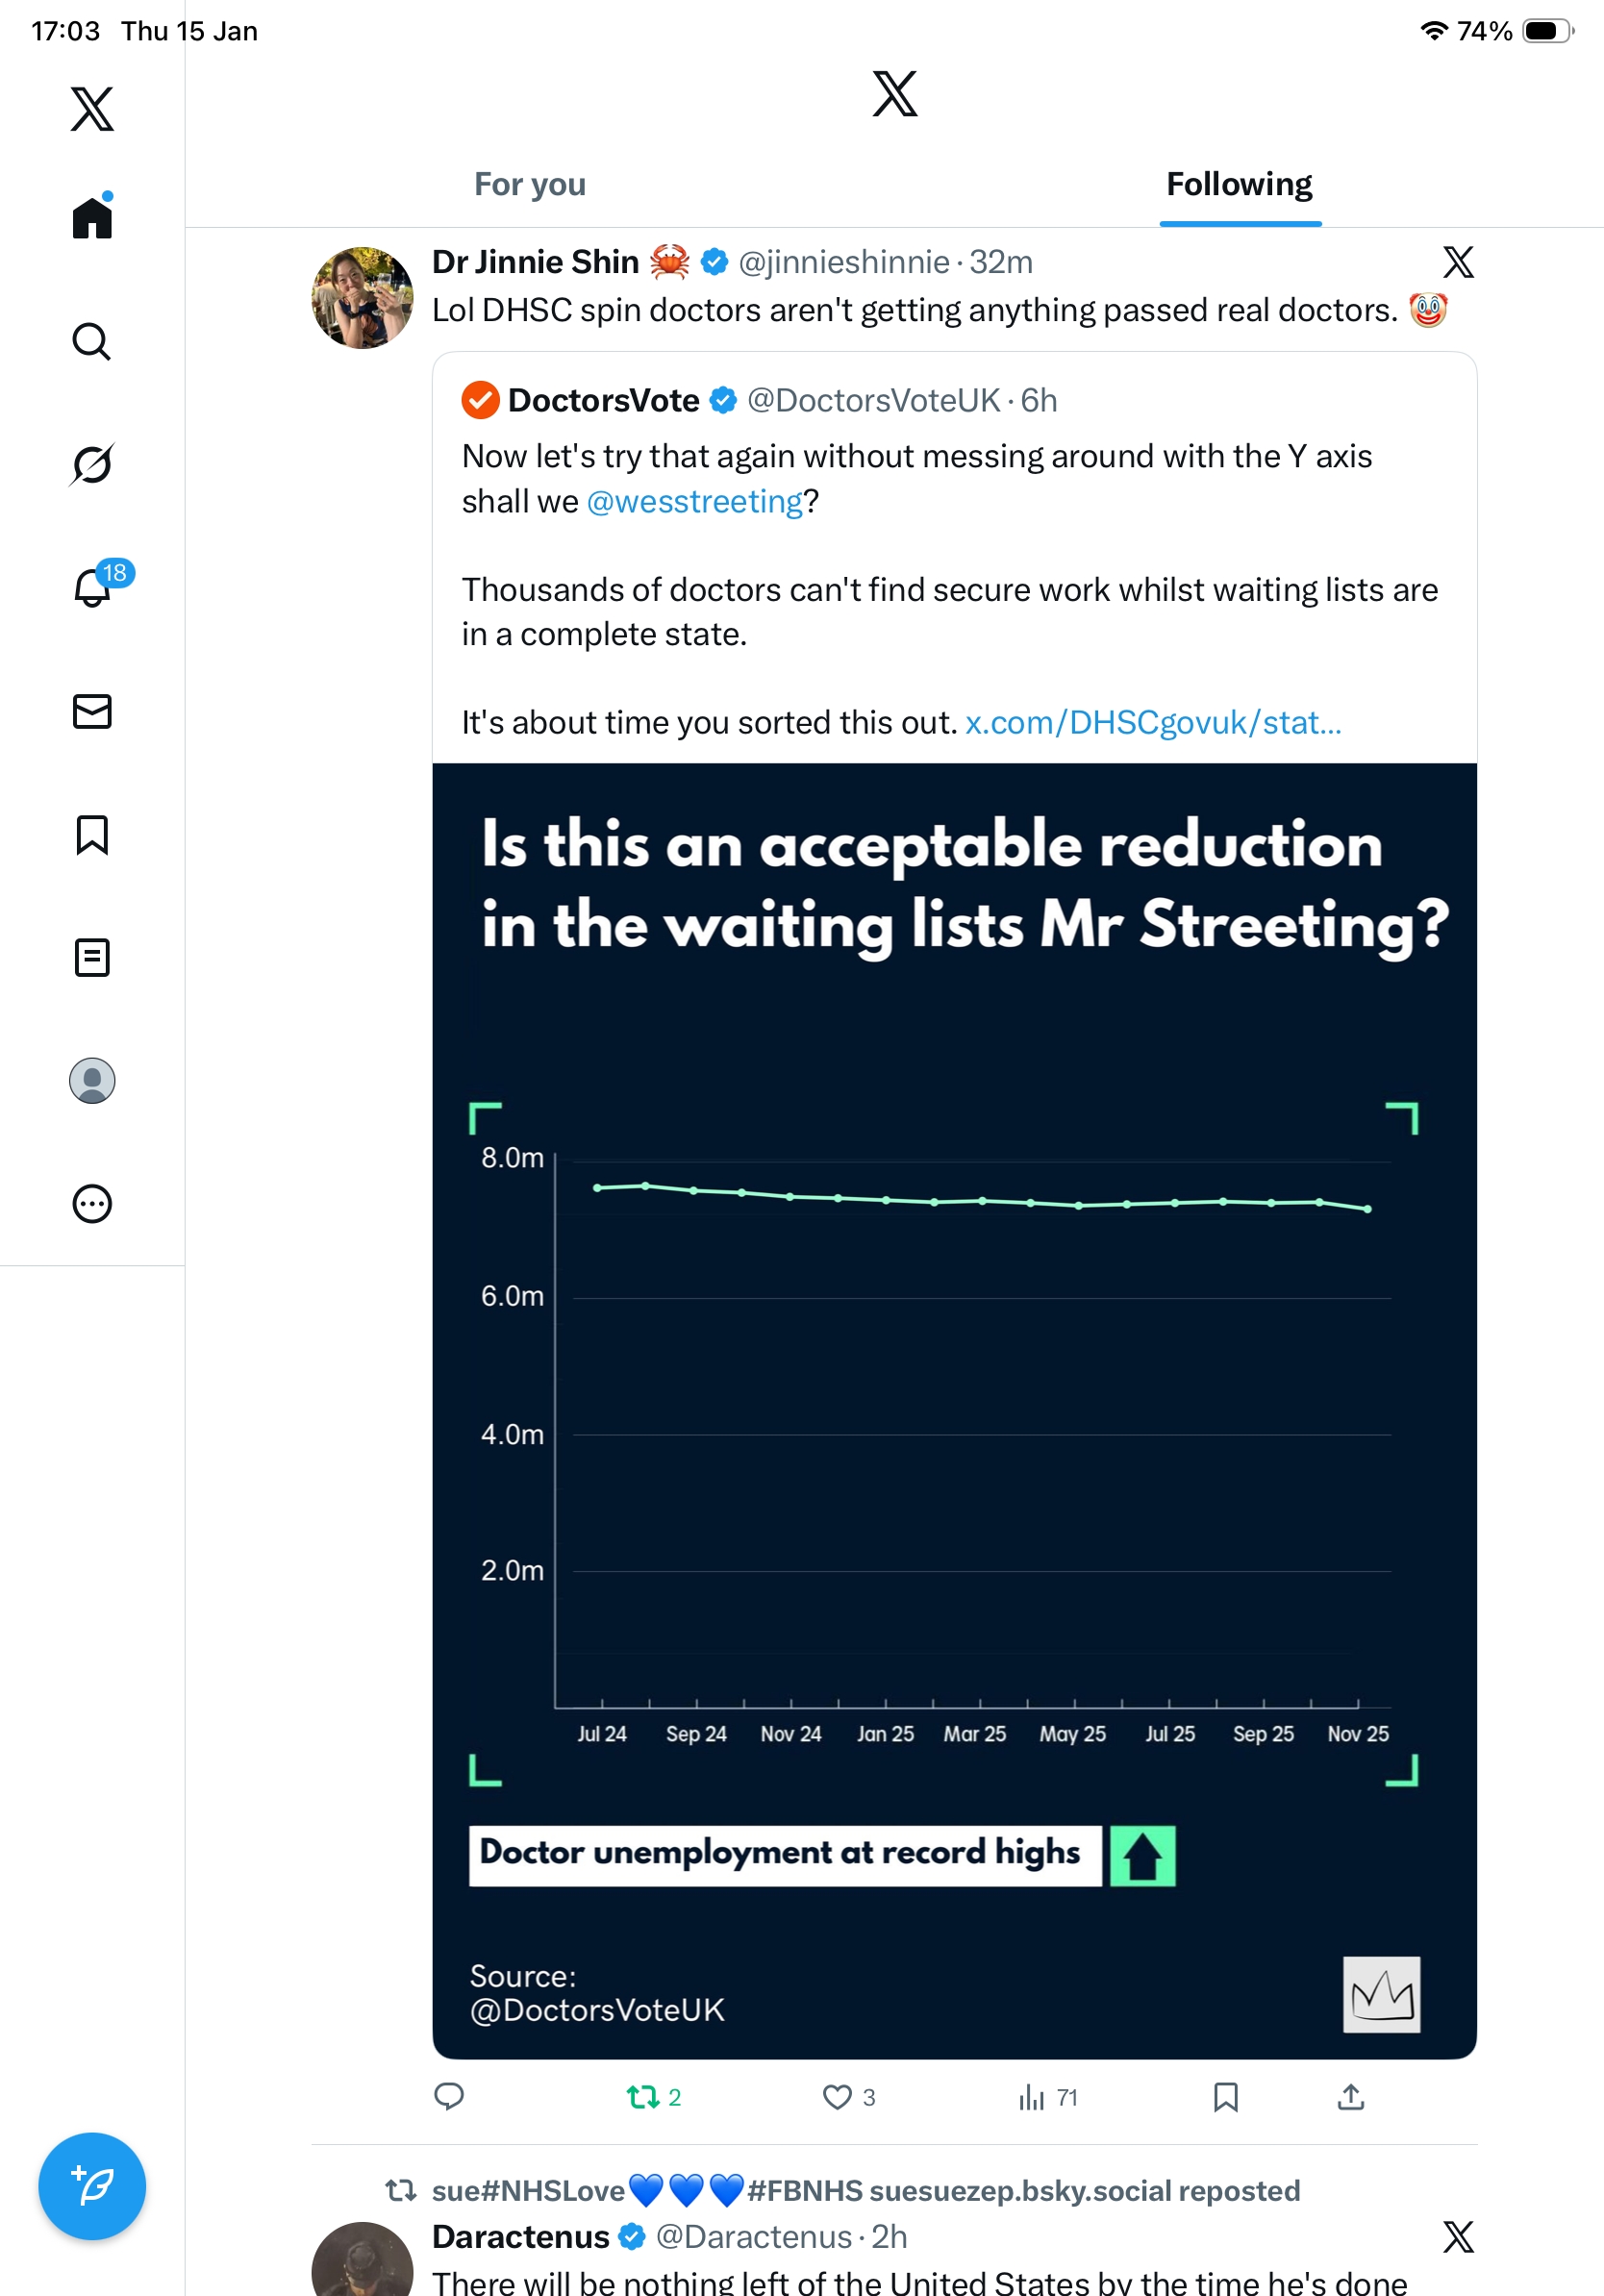Bookmark Dr Jinnie Shin's post
The width and height of the screenshot is (1604, 2296).
[x=1225, y=2097]
